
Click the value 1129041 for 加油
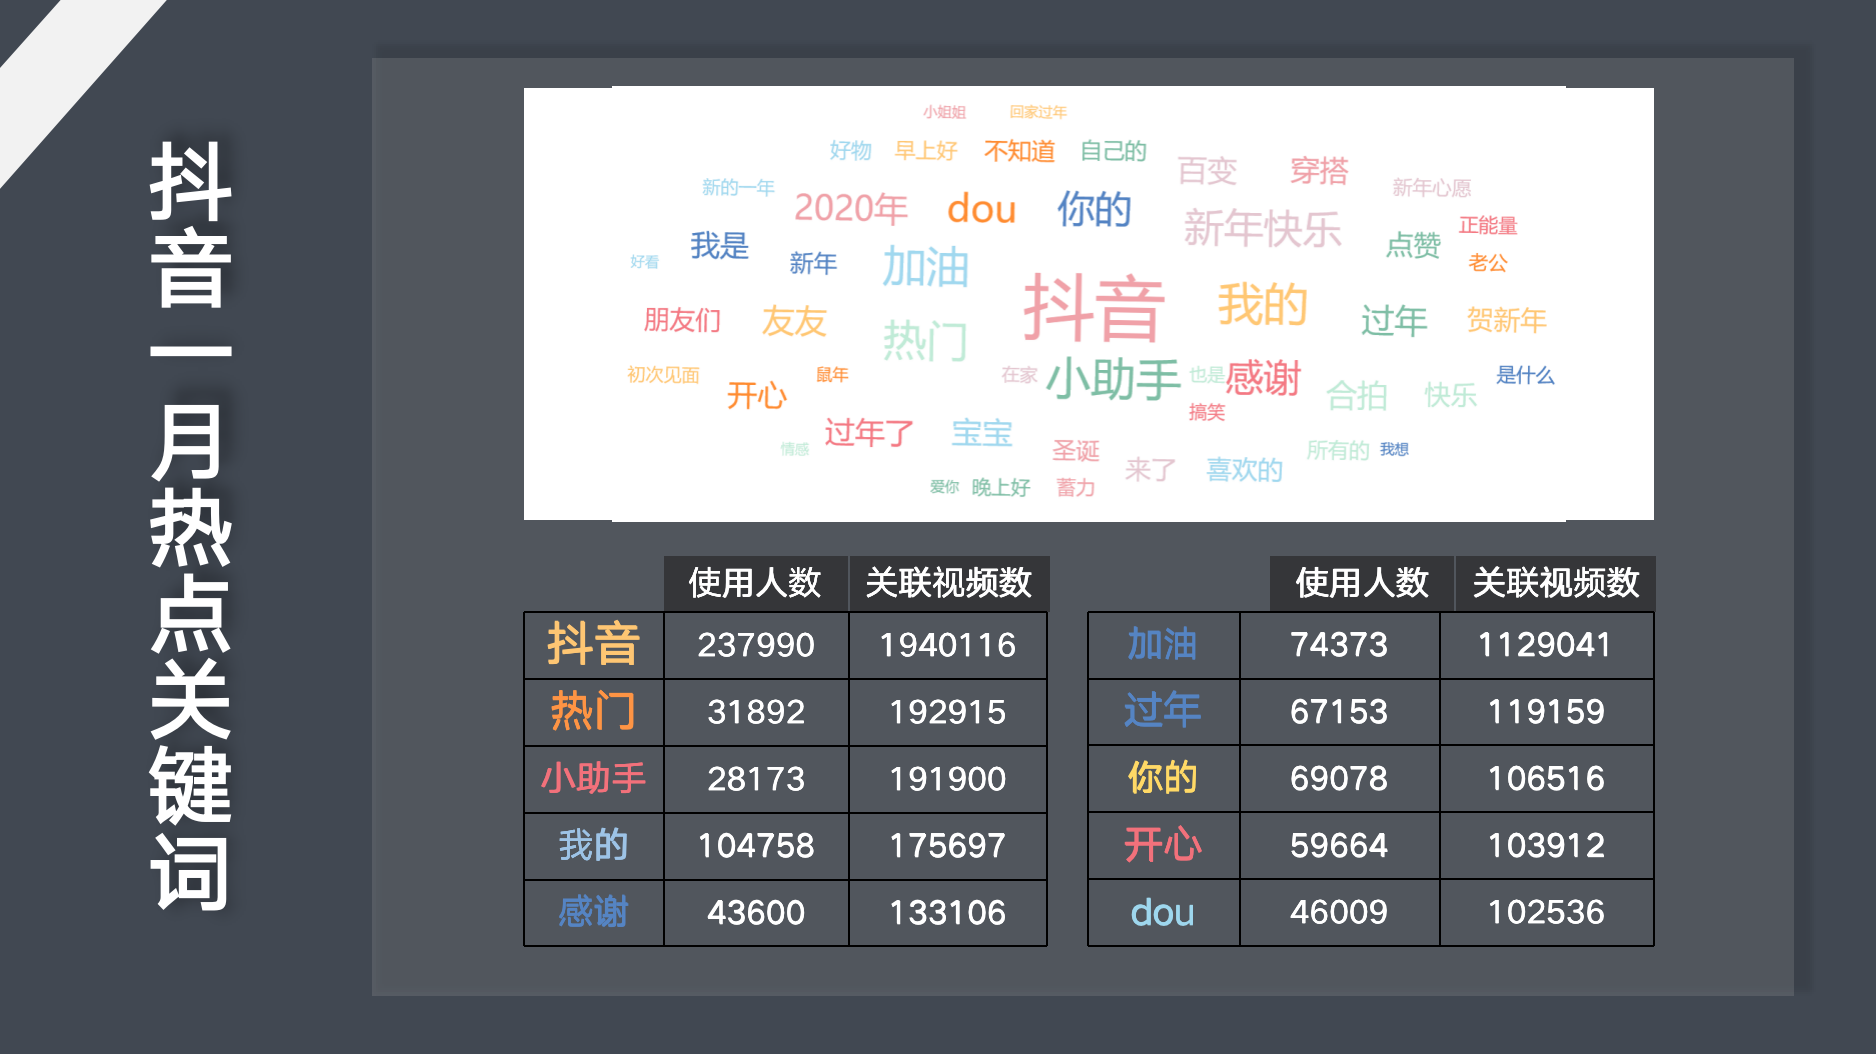1547,645
